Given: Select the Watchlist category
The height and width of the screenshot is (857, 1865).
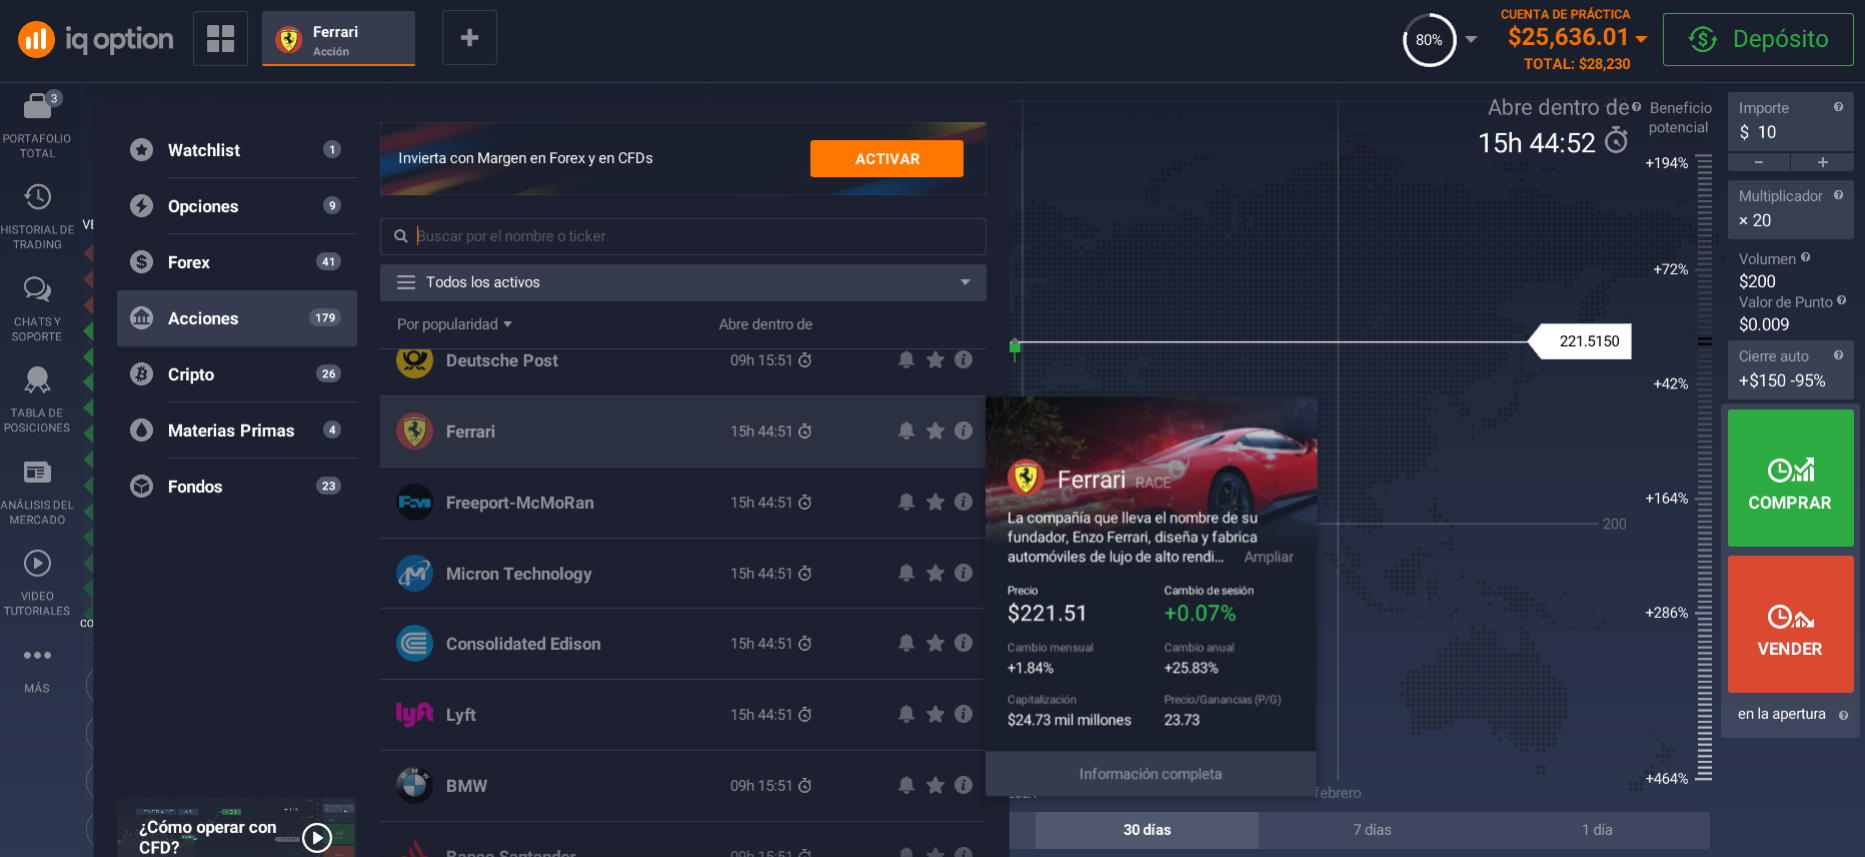Looking at the screenshot, I should 237,150.
